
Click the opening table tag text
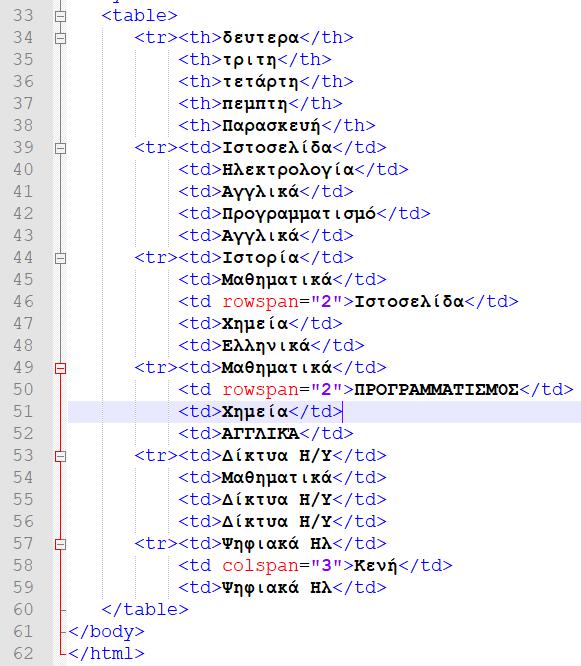139,16
